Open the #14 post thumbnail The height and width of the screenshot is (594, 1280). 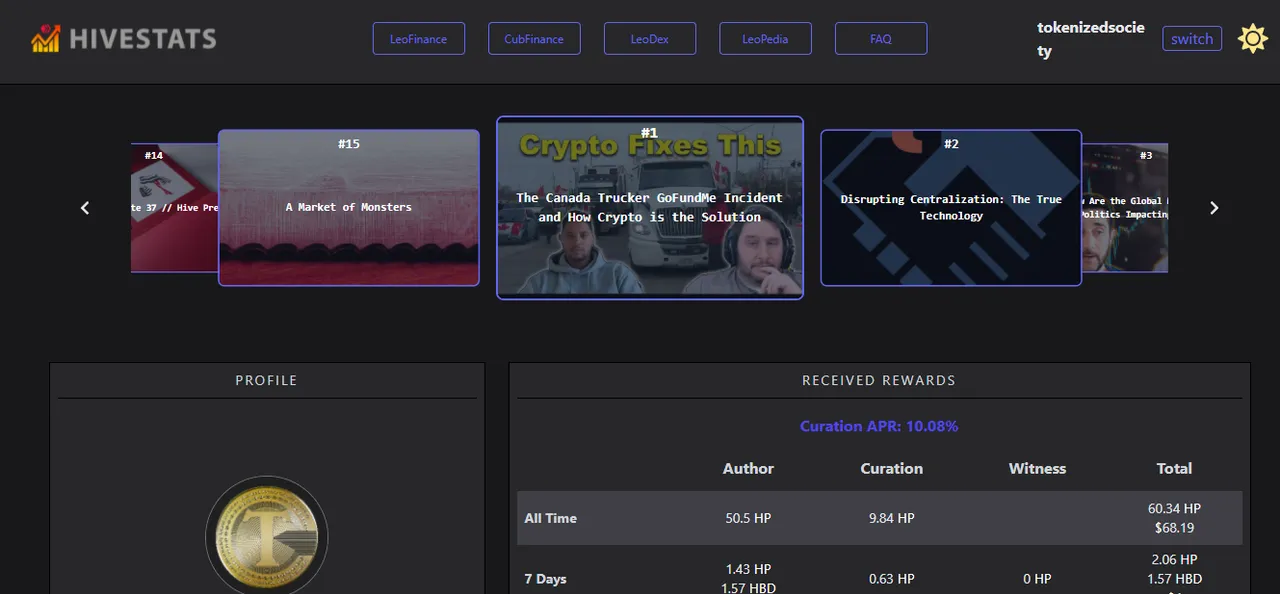[x=175, y=208]
